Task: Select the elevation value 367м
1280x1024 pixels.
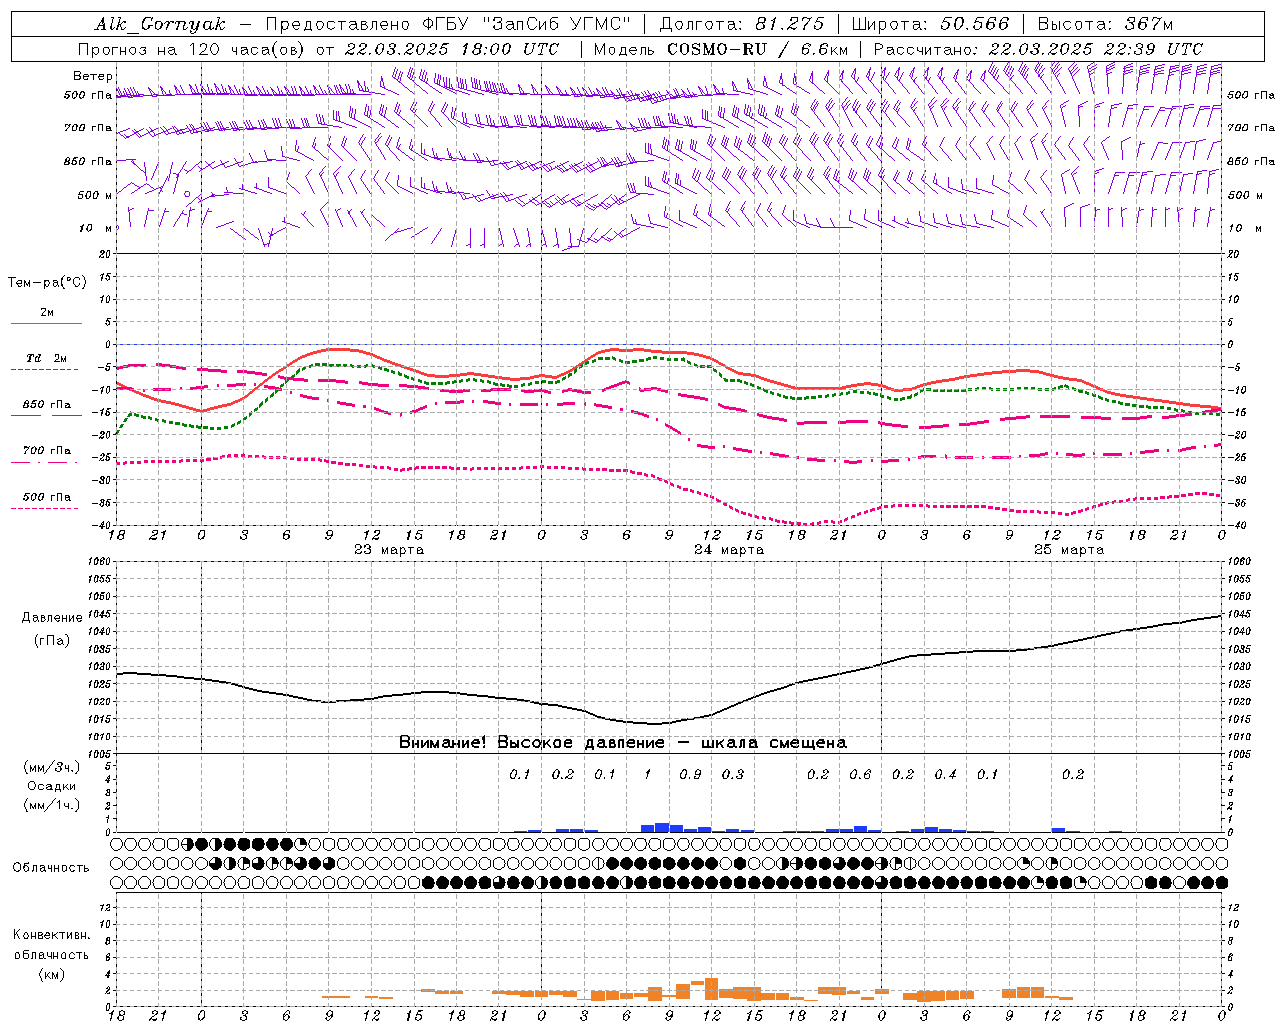Action: point(1148,24)
